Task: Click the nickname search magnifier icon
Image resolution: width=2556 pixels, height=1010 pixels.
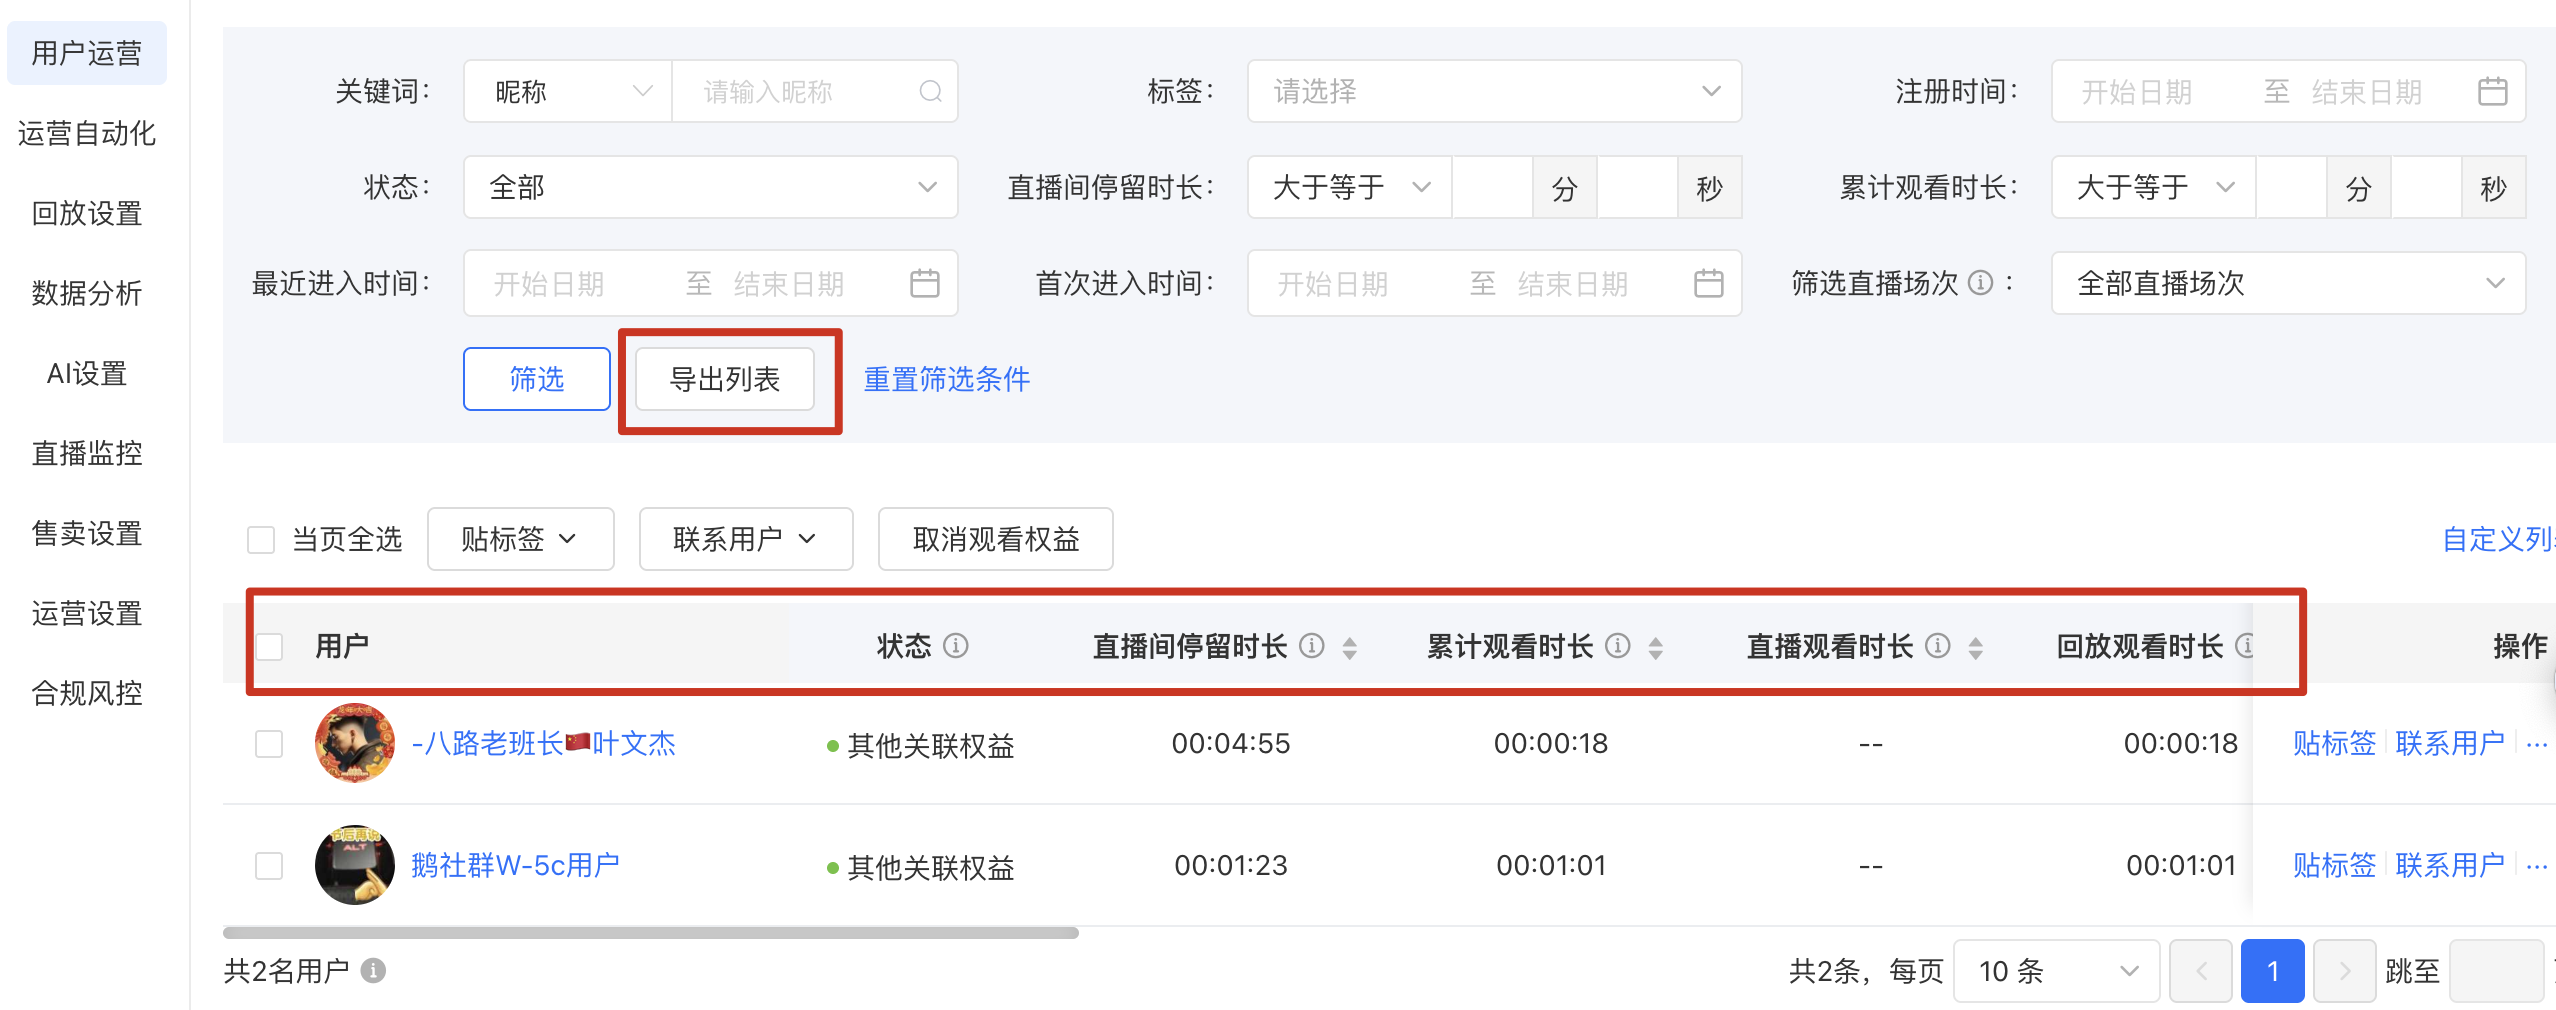Action: click(x=930, y=92)
